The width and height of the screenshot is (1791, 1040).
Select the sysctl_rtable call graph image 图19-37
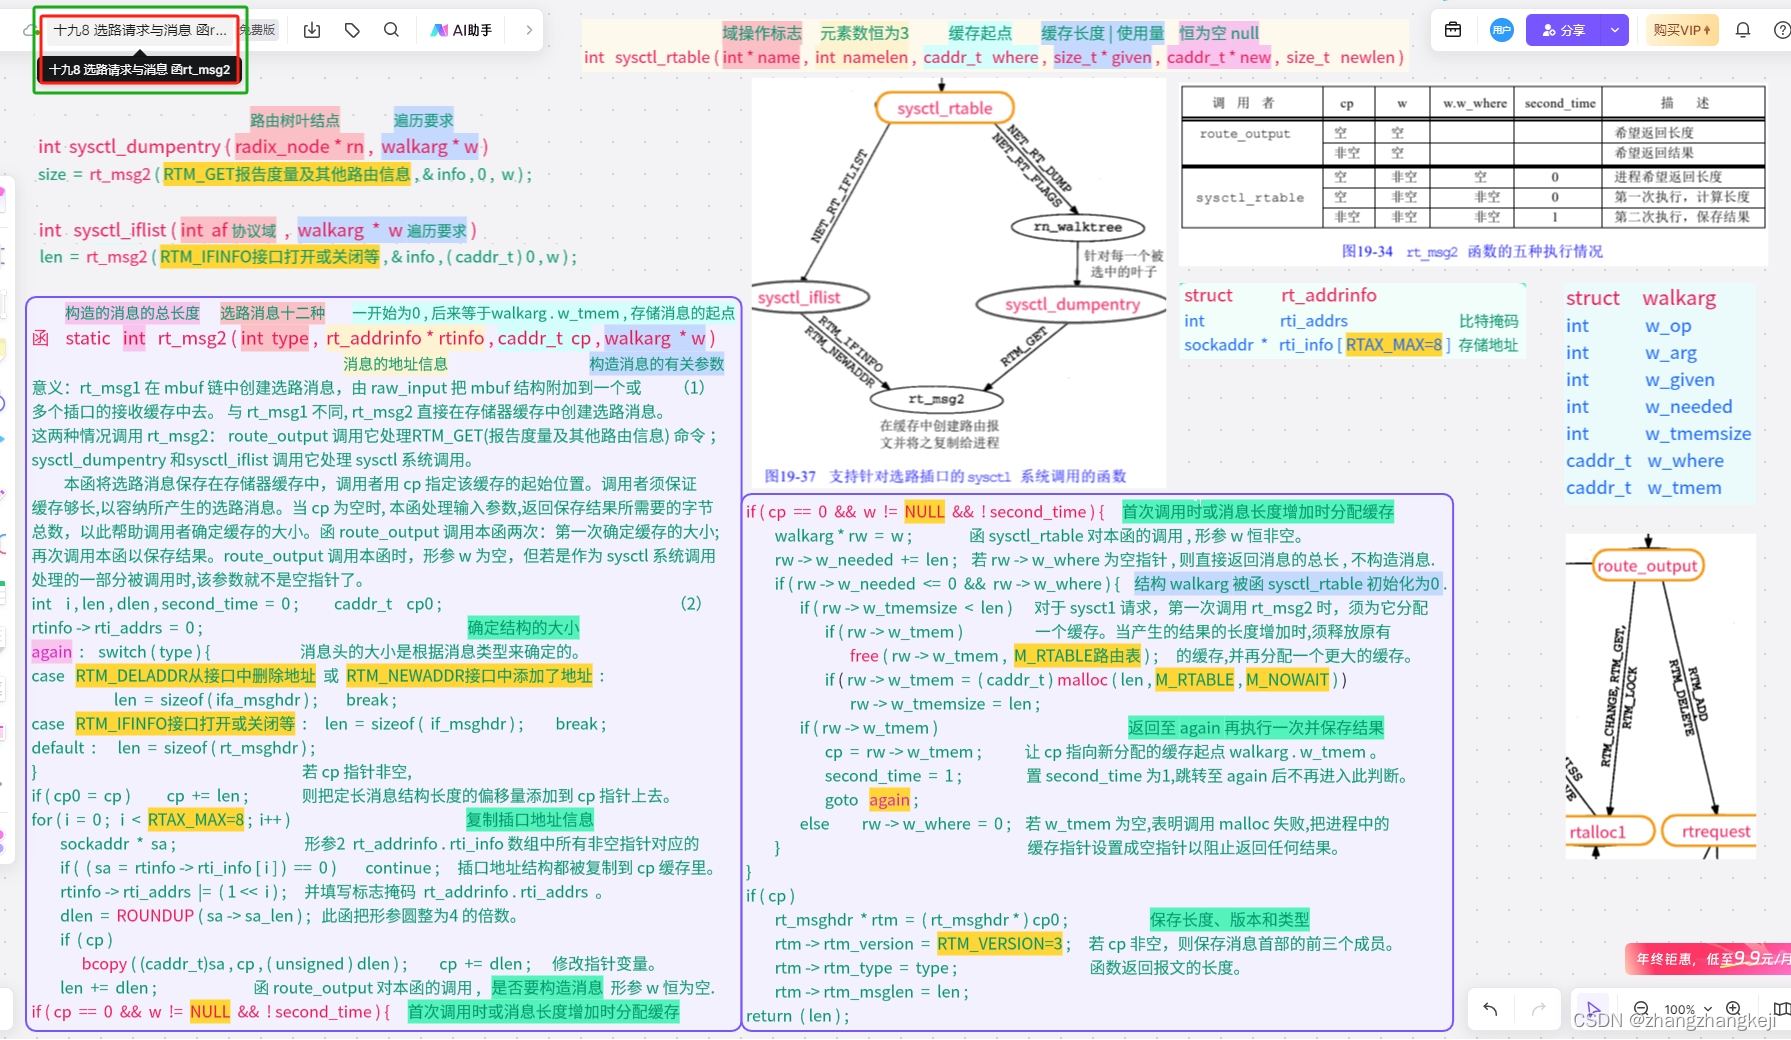pos(958,283)
